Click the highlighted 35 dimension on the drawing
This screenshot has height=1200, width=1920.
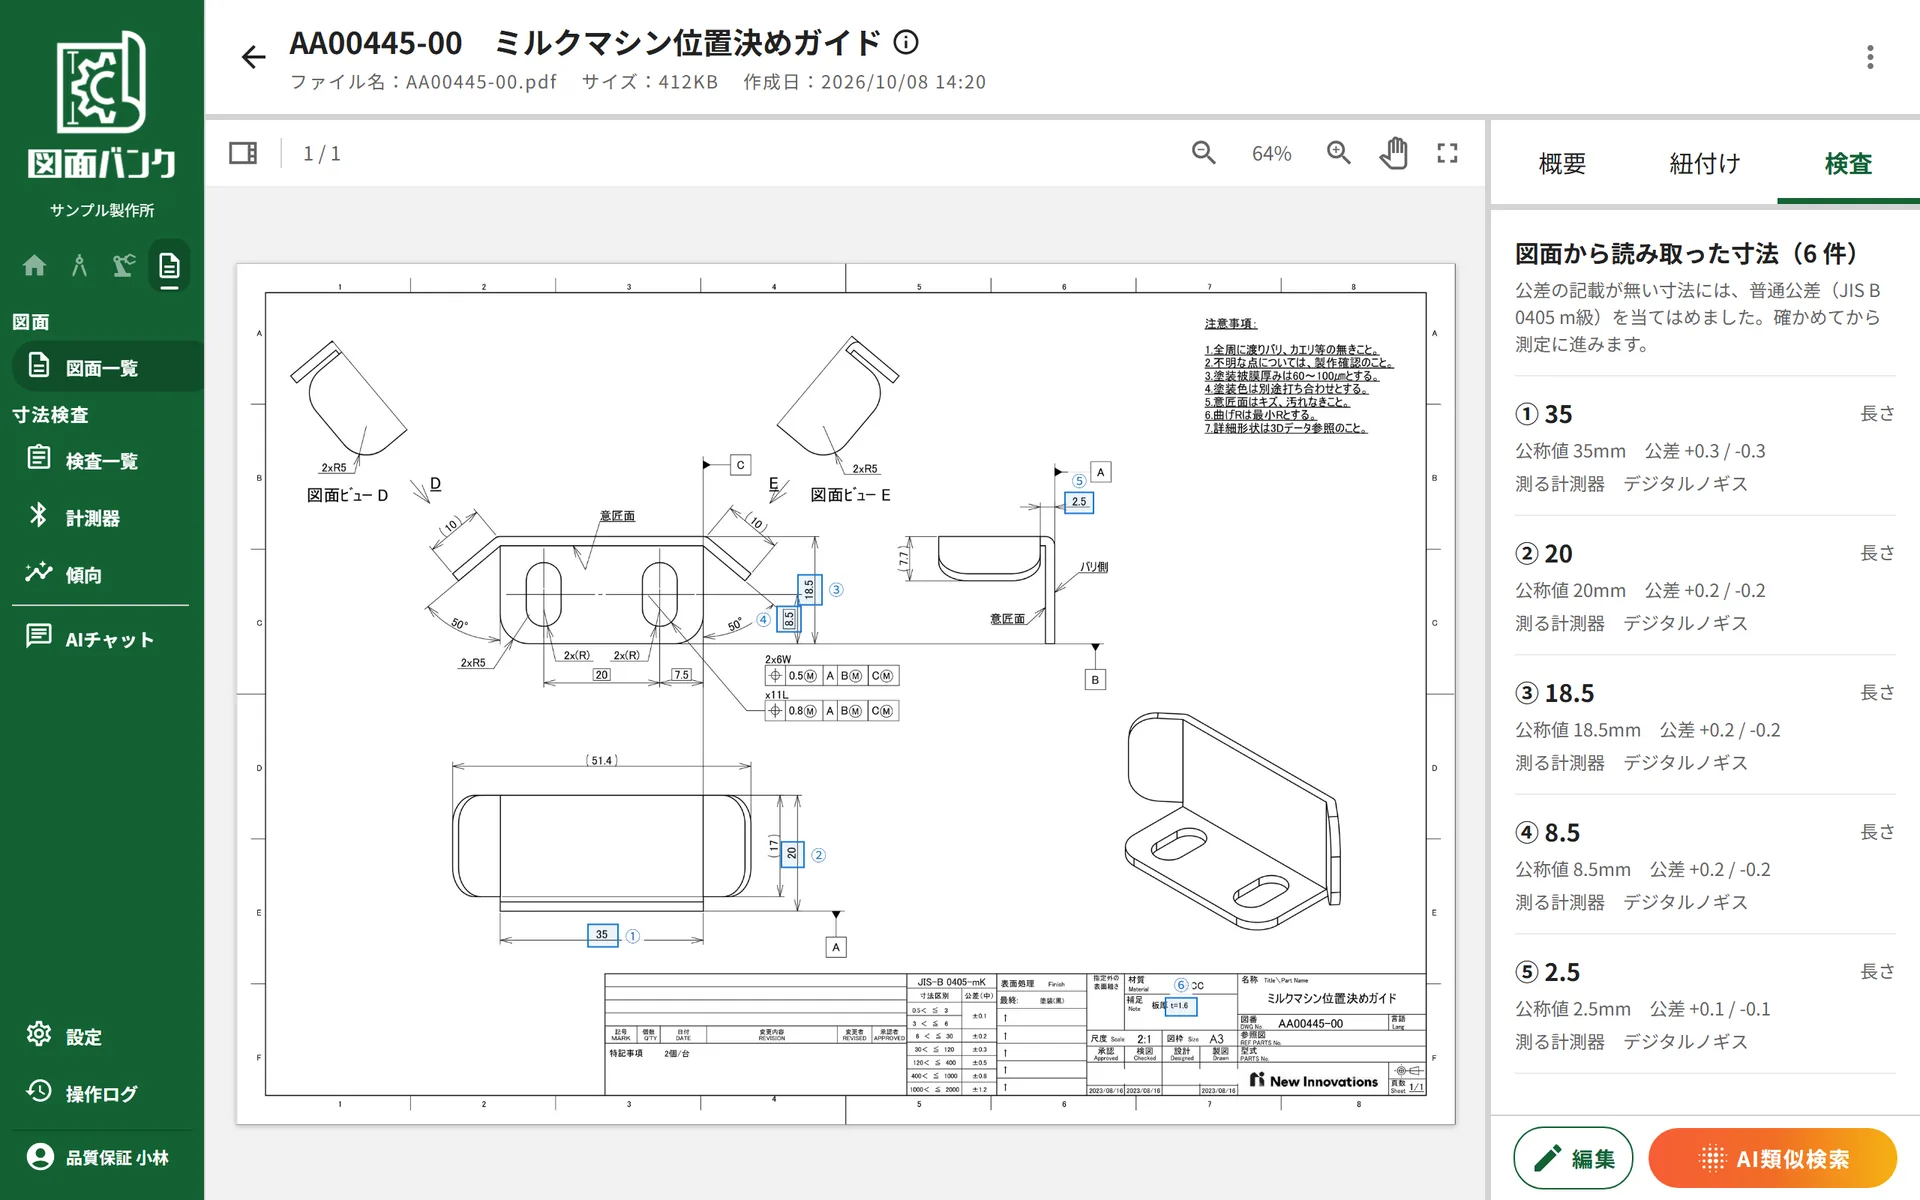602,934
